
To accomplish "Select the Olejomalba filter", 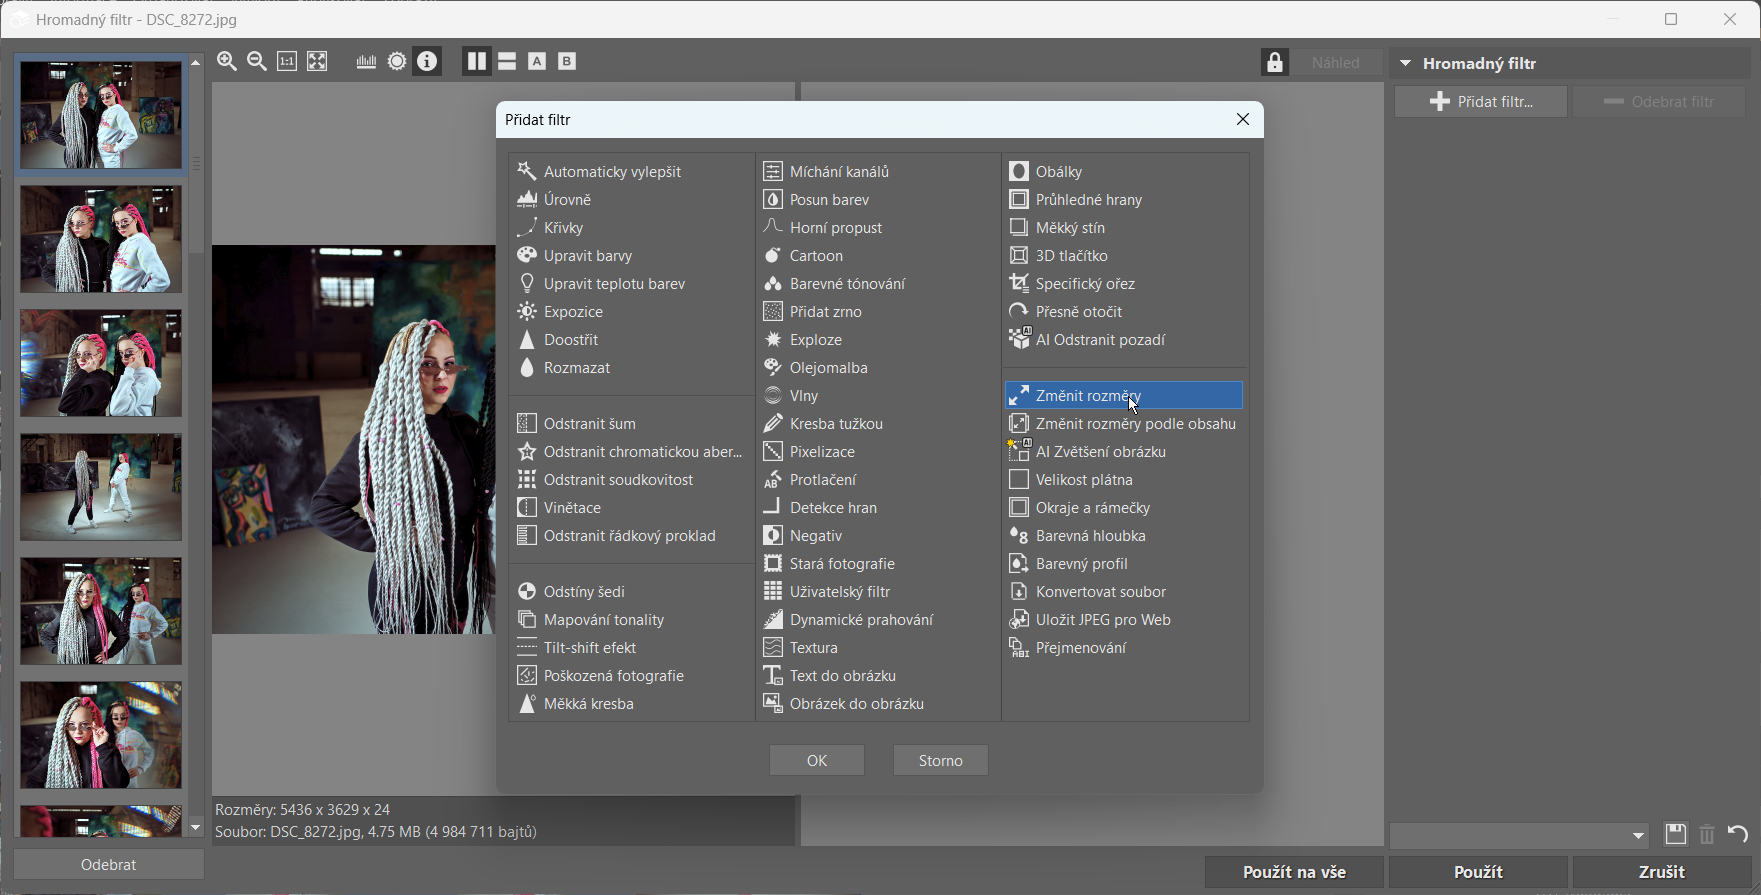I will click(828, 368).
